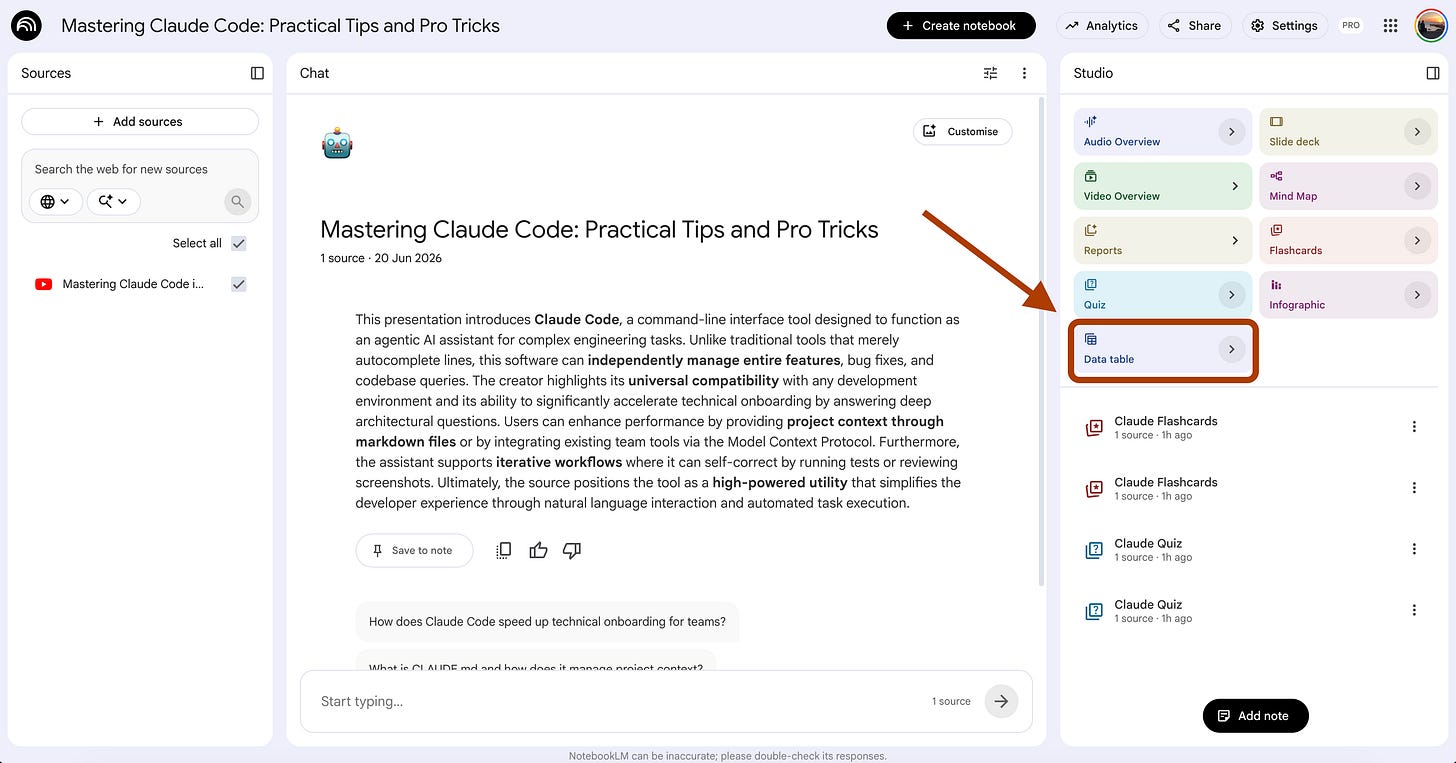Give thumbs up to the summary
The width and height of the screenshot is (1456, 763).
pyautogui.click(x=538, y=550)
